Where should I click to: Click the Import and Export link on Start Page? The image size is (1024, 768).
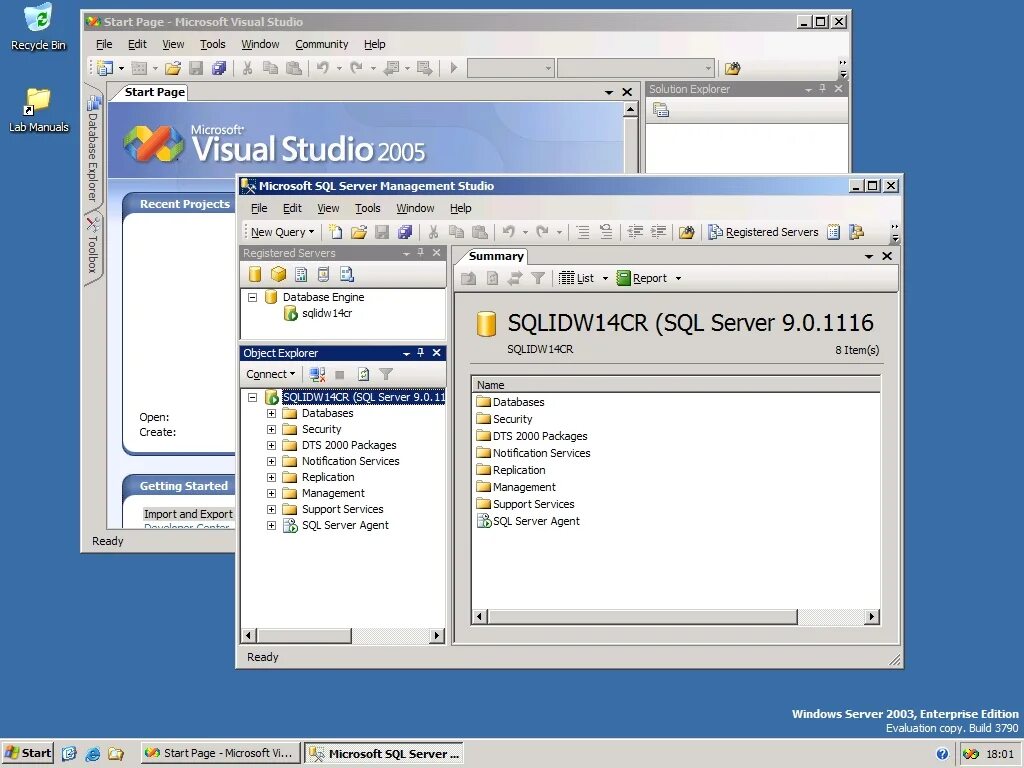[x=188, y=514]
